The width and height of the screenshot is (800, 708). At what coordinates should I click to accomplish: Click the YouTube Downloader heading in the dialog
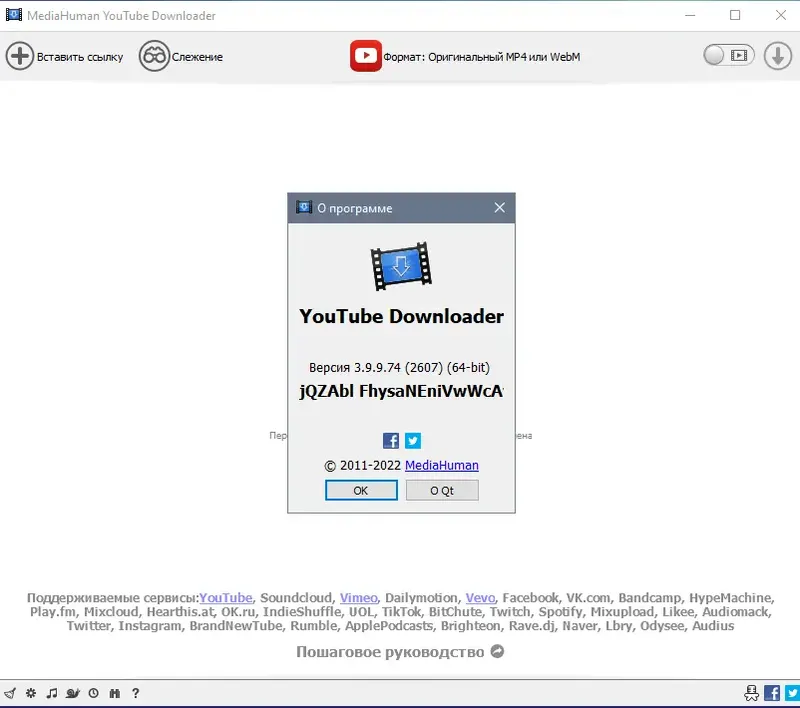point(401,316)
